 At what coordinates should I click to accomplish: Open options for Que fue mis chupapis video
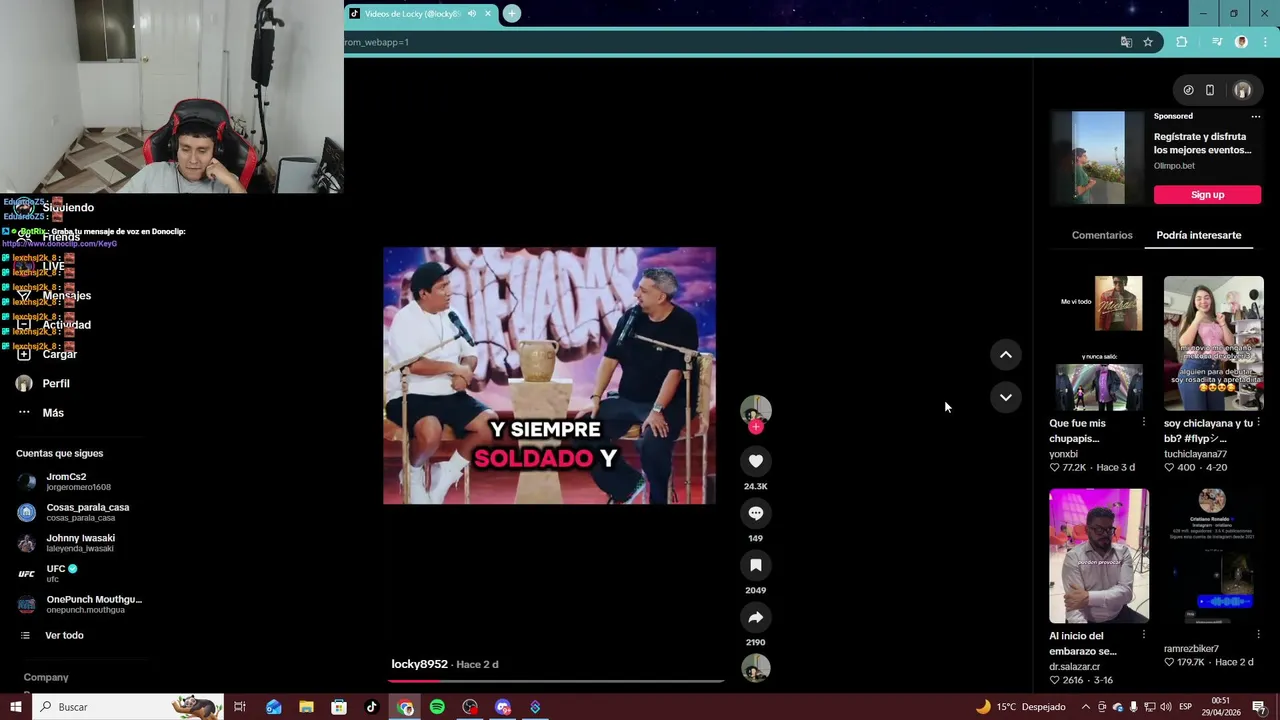[1144, 422]
